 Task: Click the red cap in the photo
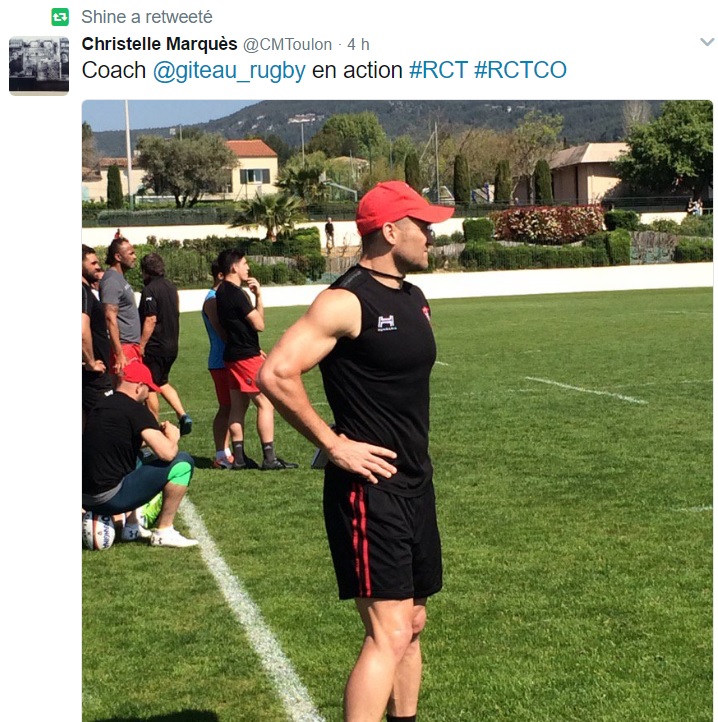tap(401, 206)
